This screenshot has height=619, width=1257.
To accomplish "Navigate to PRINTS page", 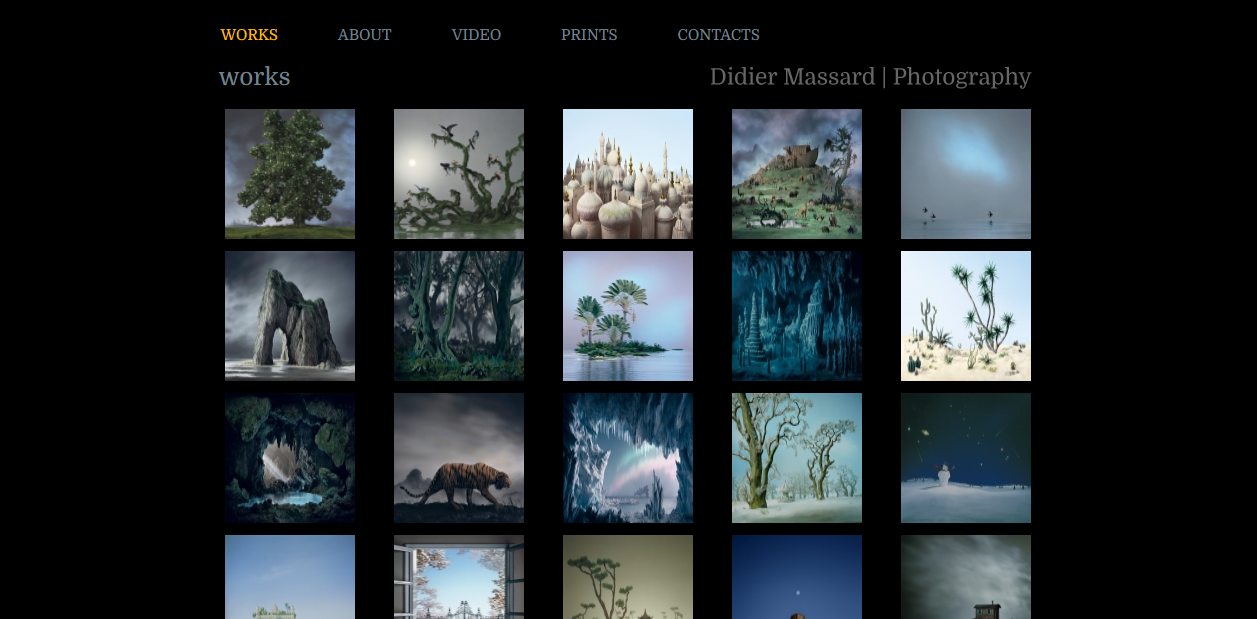I will (589, 35).
